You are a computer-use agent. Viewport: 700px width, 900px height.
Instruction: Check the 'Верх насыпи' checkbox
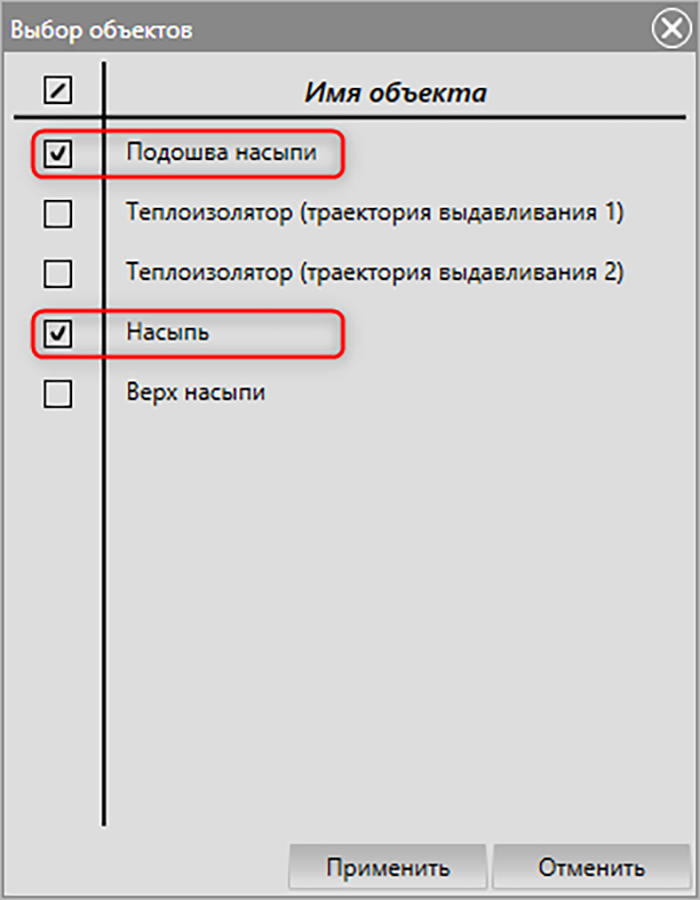(x=58, y=394)
